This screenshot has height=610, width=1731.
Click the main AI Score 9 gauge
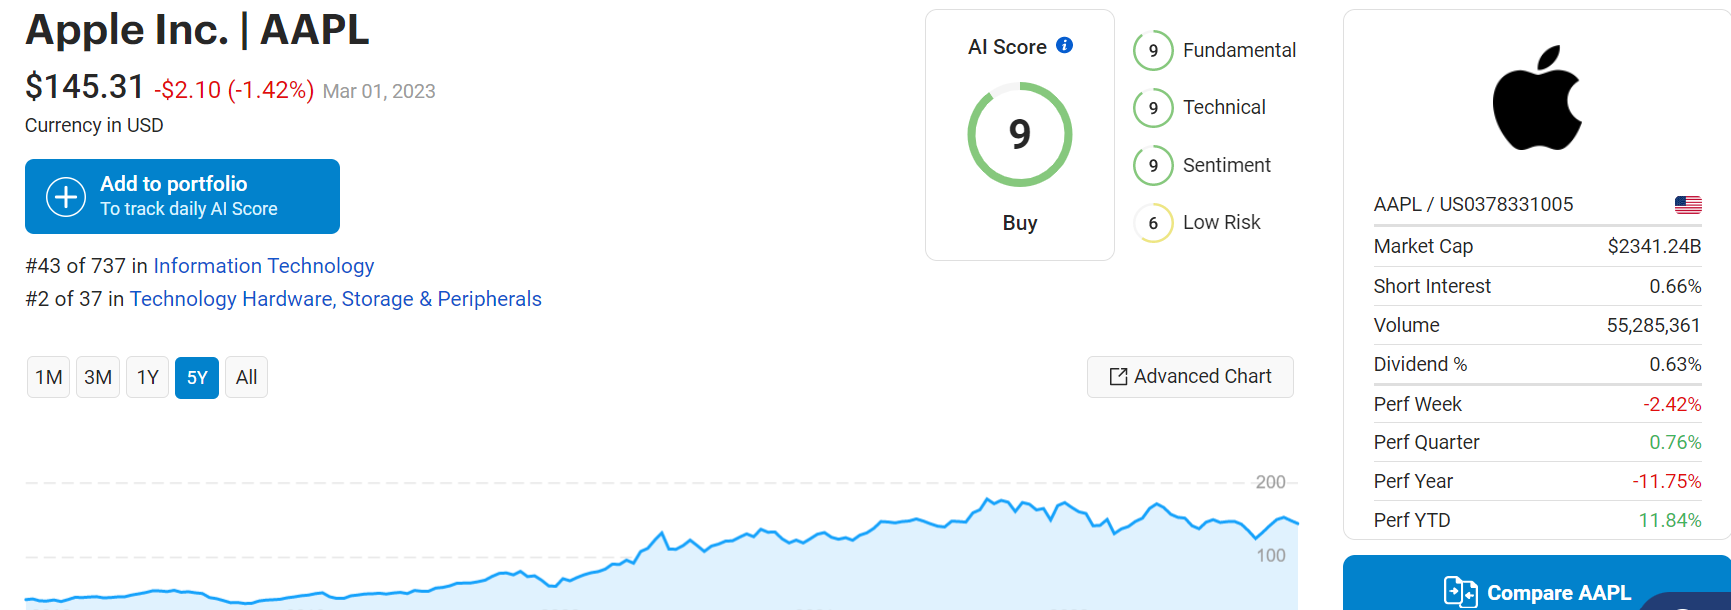[1020, 134]
